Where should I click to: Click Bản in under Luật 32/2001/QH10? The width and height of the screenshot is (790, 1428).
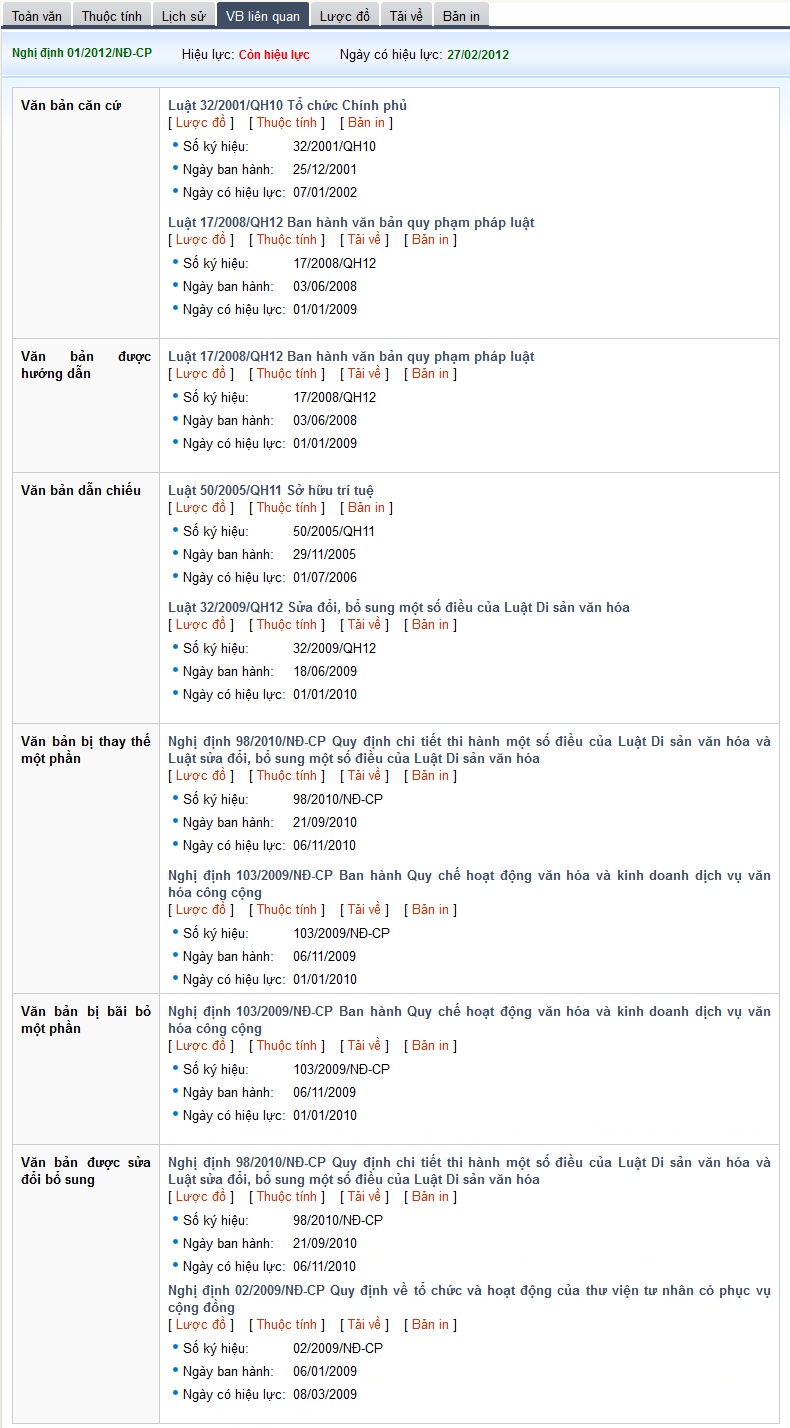366,122
